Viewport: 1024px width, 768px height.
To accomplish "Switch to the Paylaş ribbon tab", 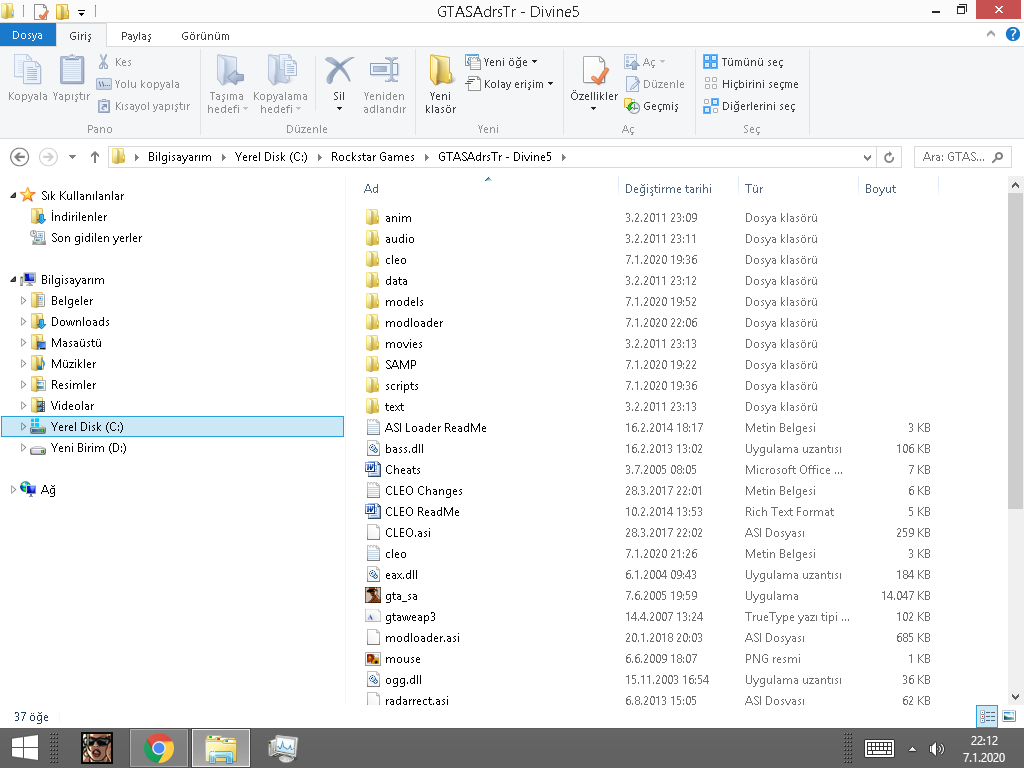I will pos(136,36).
